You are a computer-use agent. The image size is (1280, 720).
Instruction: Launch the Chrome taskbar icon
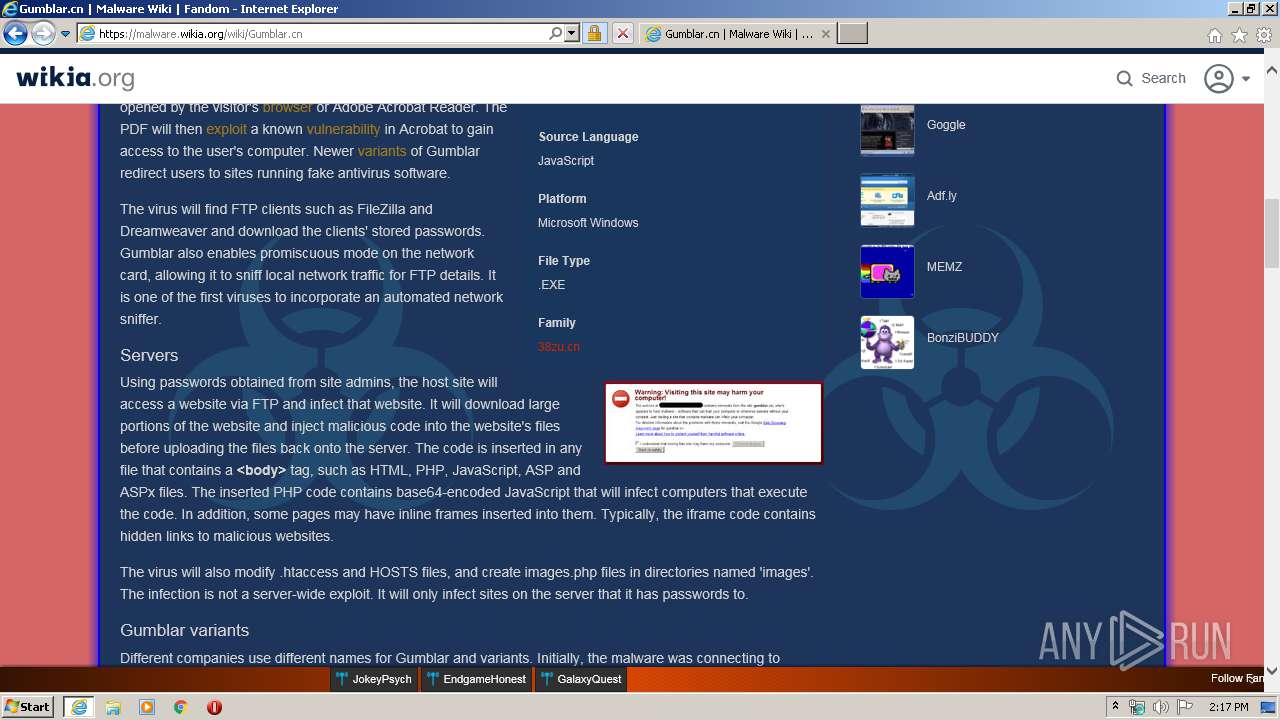coord(180,707)
